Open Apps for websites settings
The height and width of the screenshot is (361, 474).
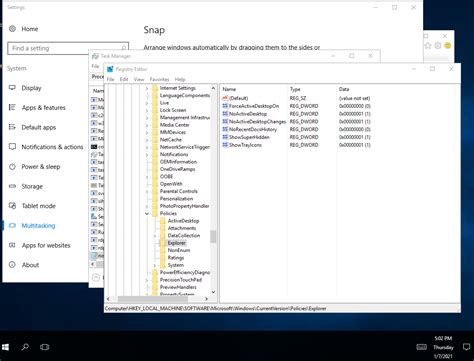pyautogui.click(x=46, y=245)
